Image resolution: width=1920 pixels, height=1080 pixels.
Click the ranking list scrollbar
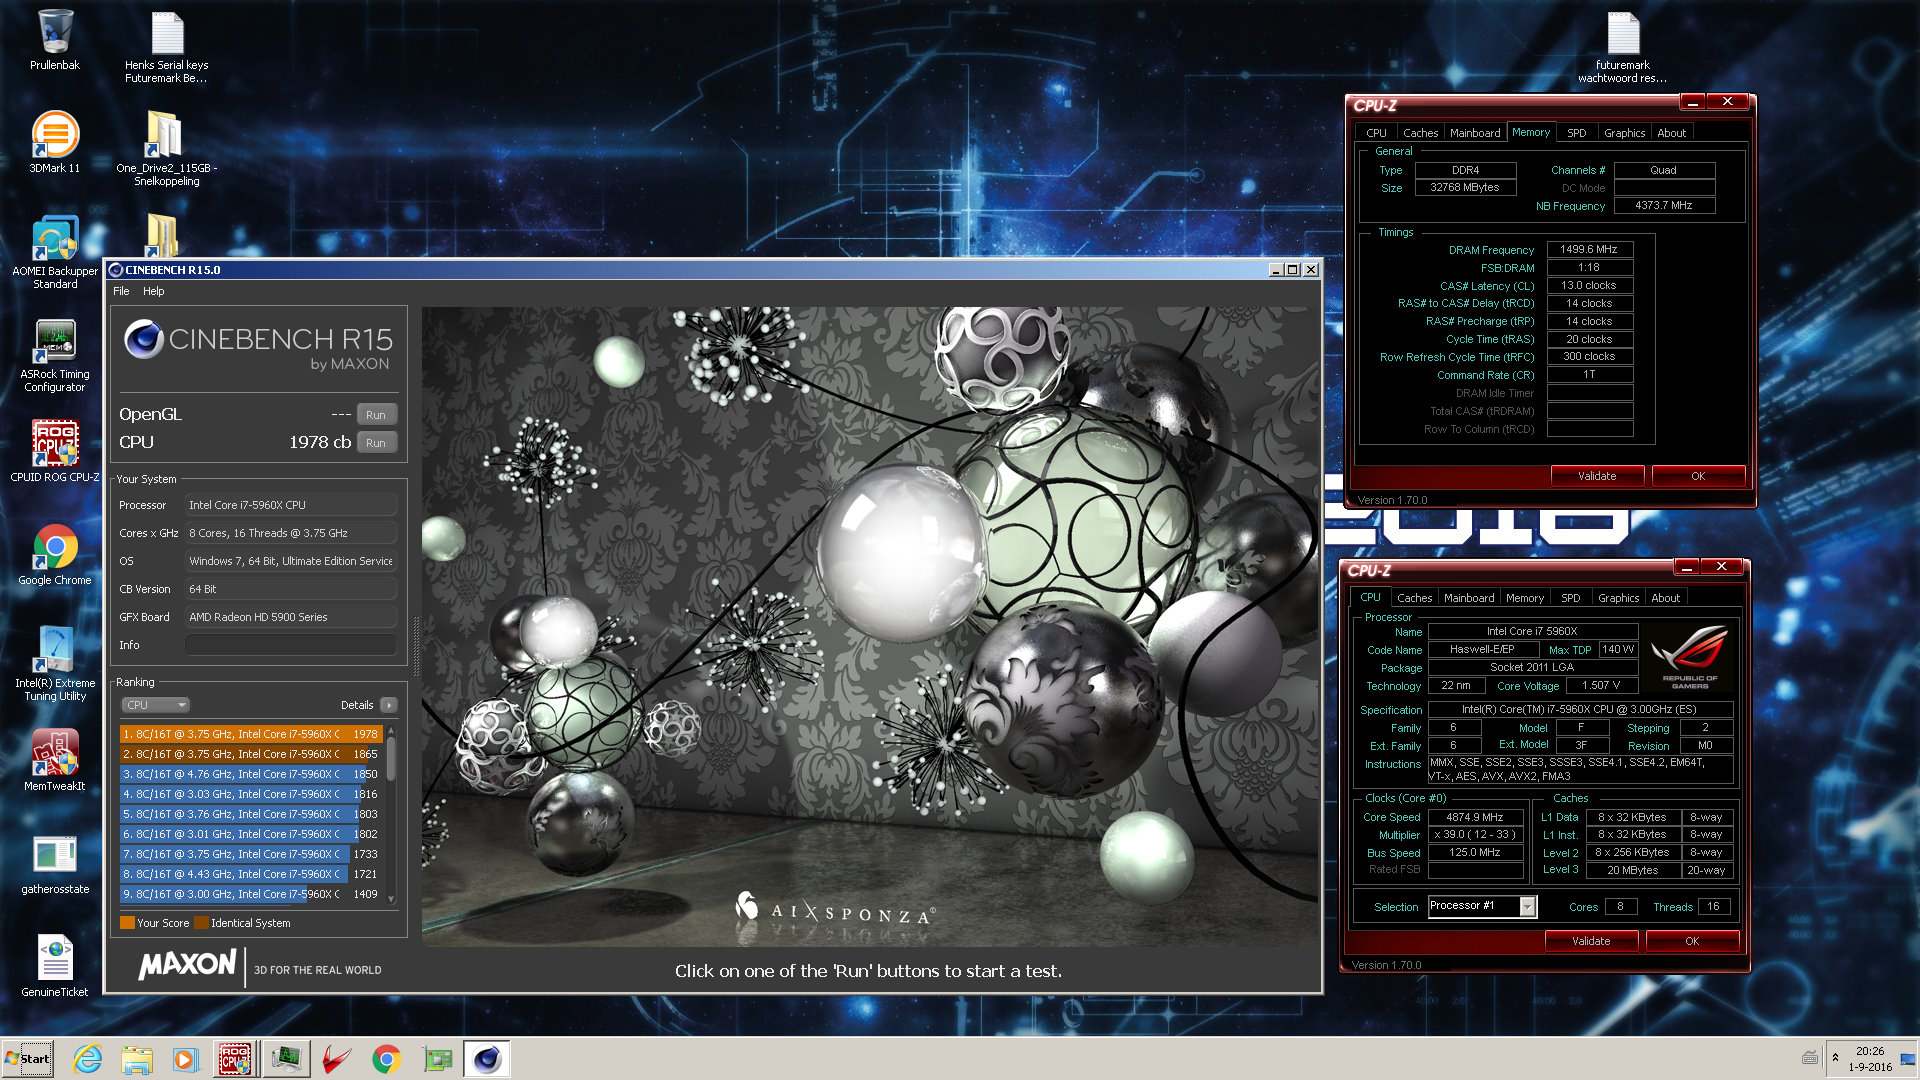(x=391, y=759)
